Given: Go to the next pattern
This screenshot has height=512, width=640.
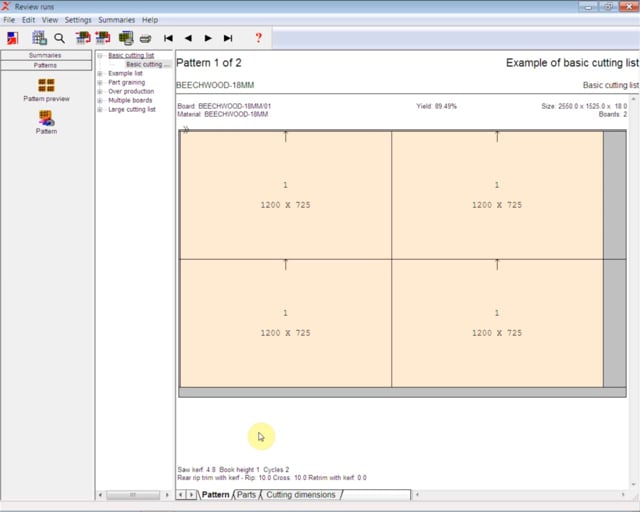Looking at the screenshot, I should pos(208,38).
